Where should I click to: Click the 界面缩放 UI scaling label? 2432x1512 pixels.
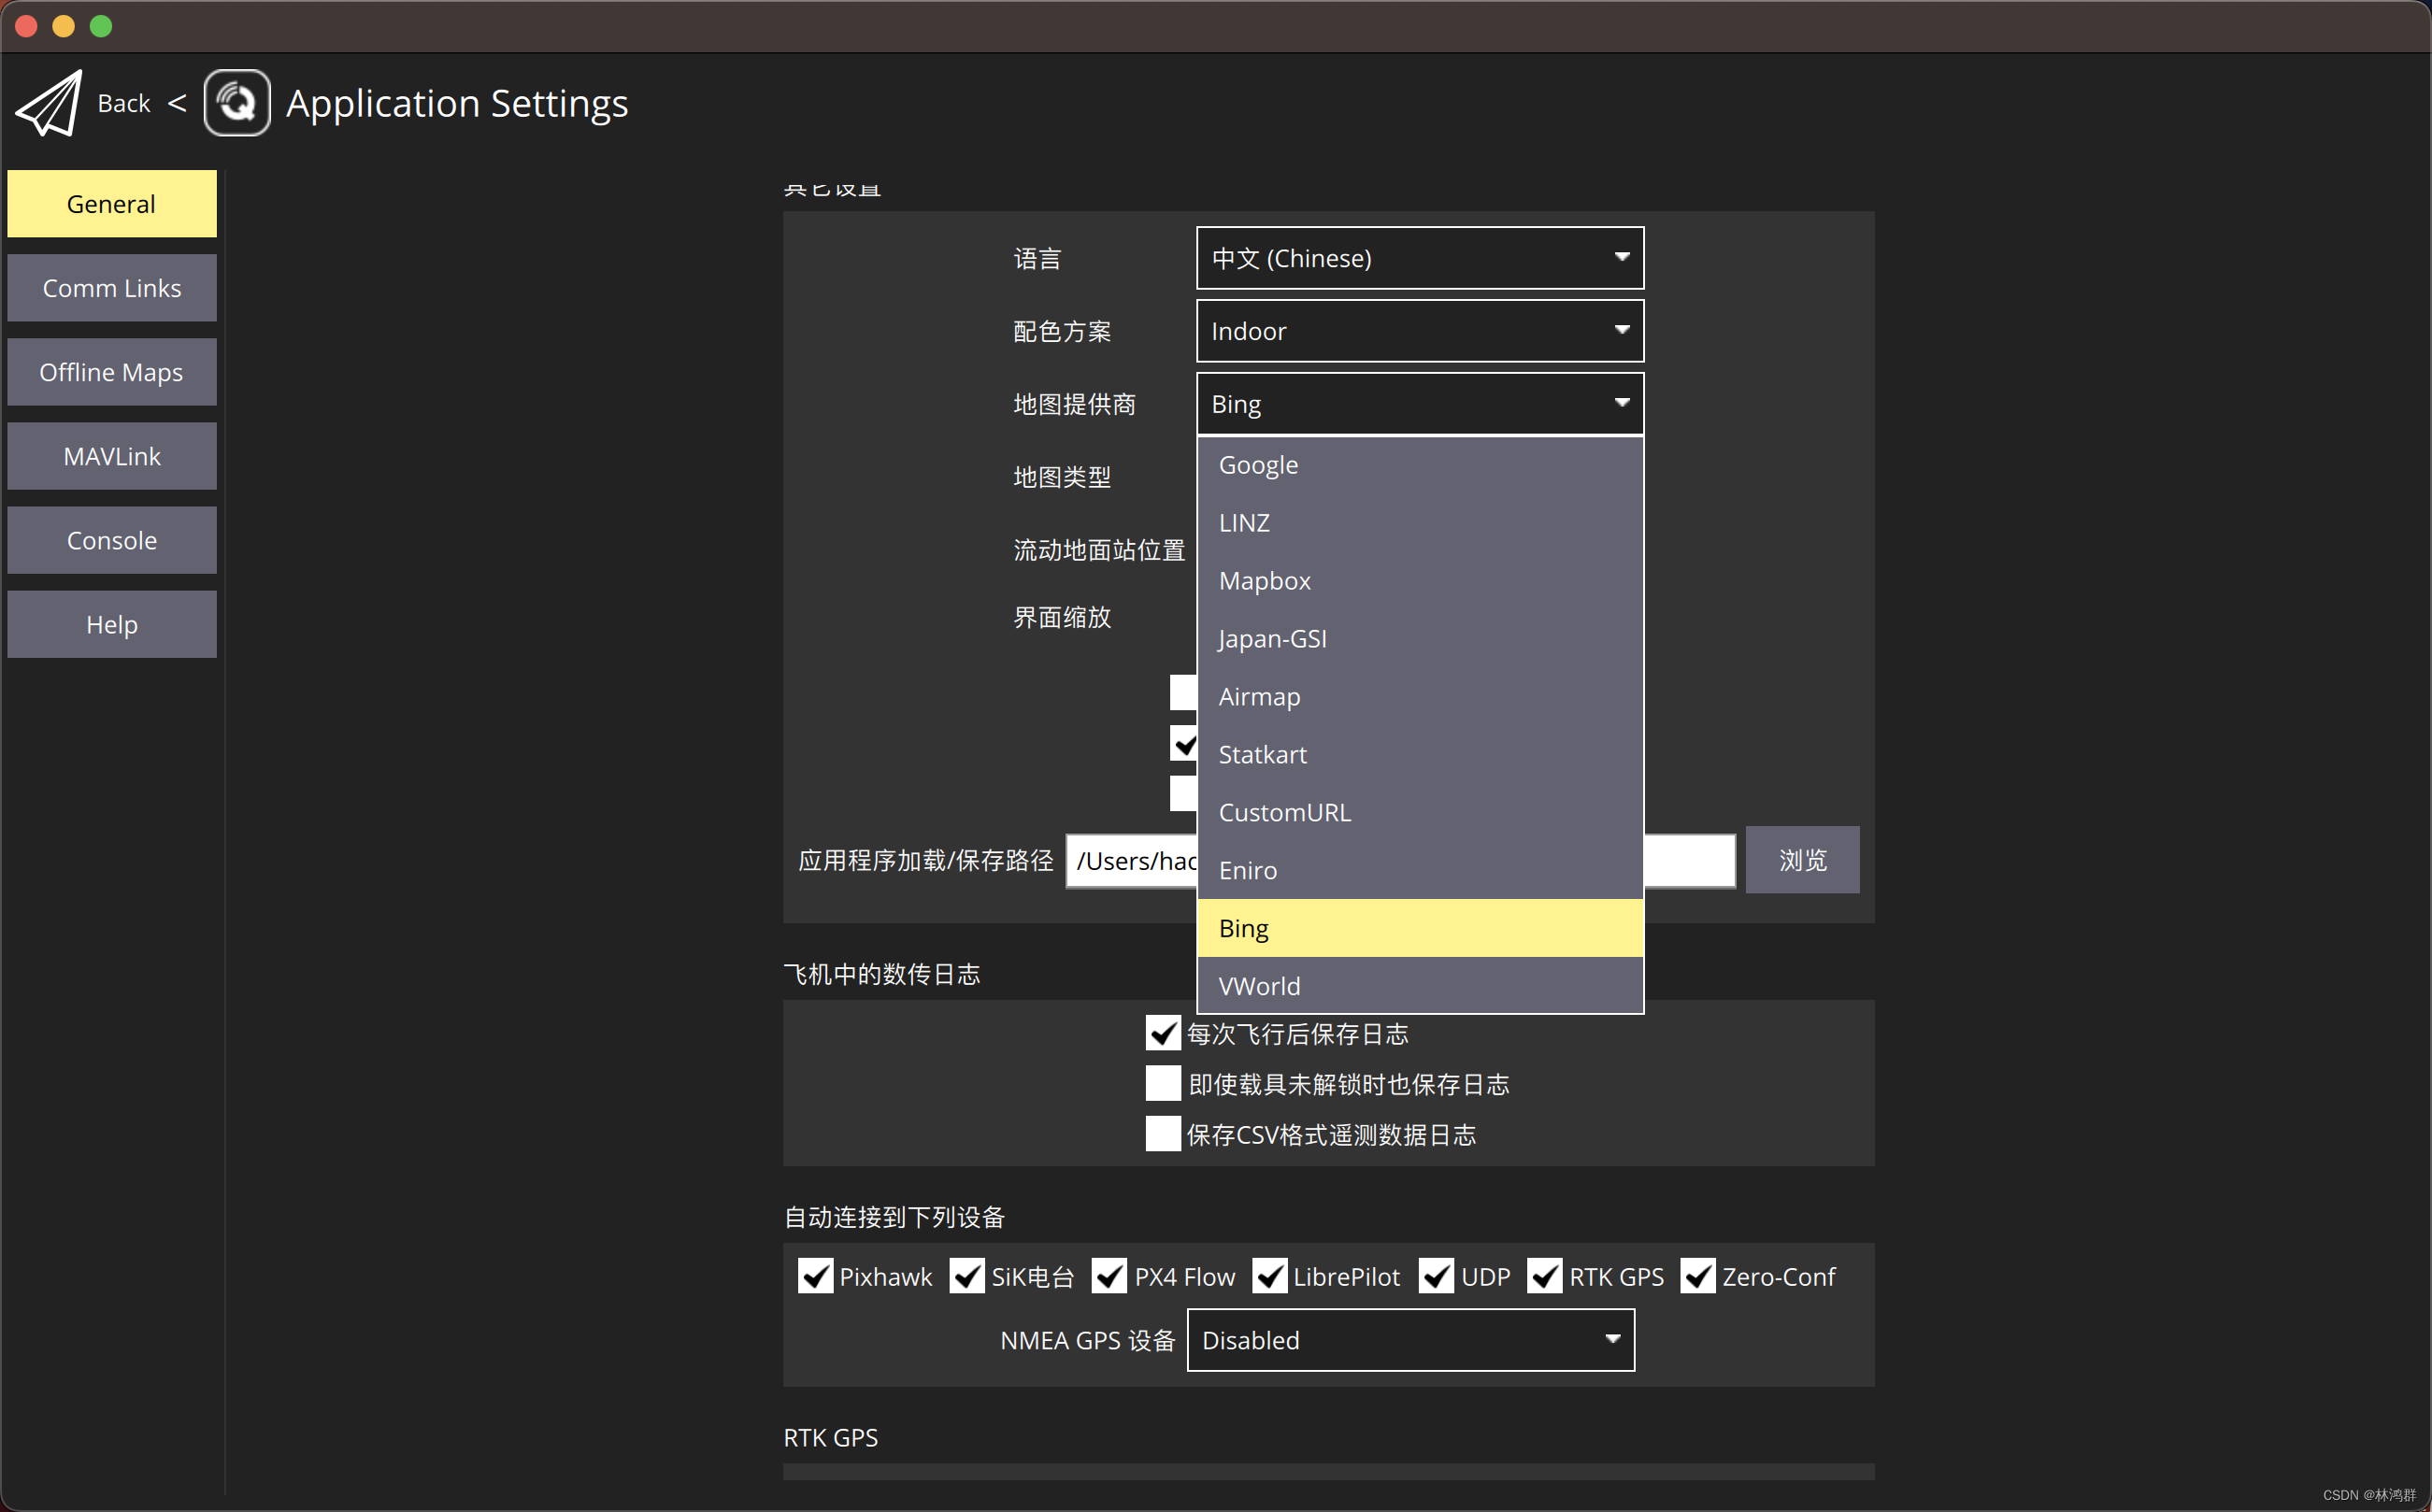(1062, 617)
